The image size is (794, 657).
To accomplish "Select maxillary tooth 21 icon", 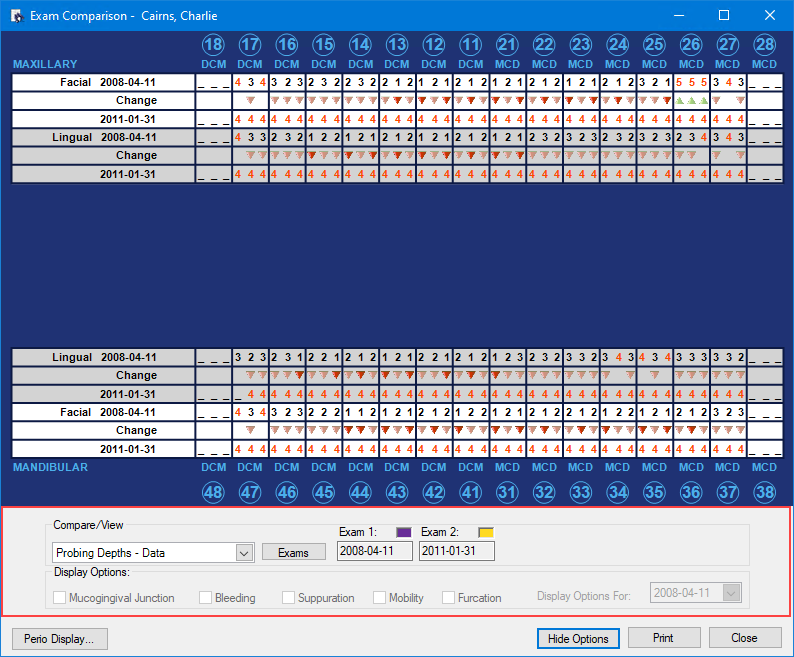I will 507,44.
